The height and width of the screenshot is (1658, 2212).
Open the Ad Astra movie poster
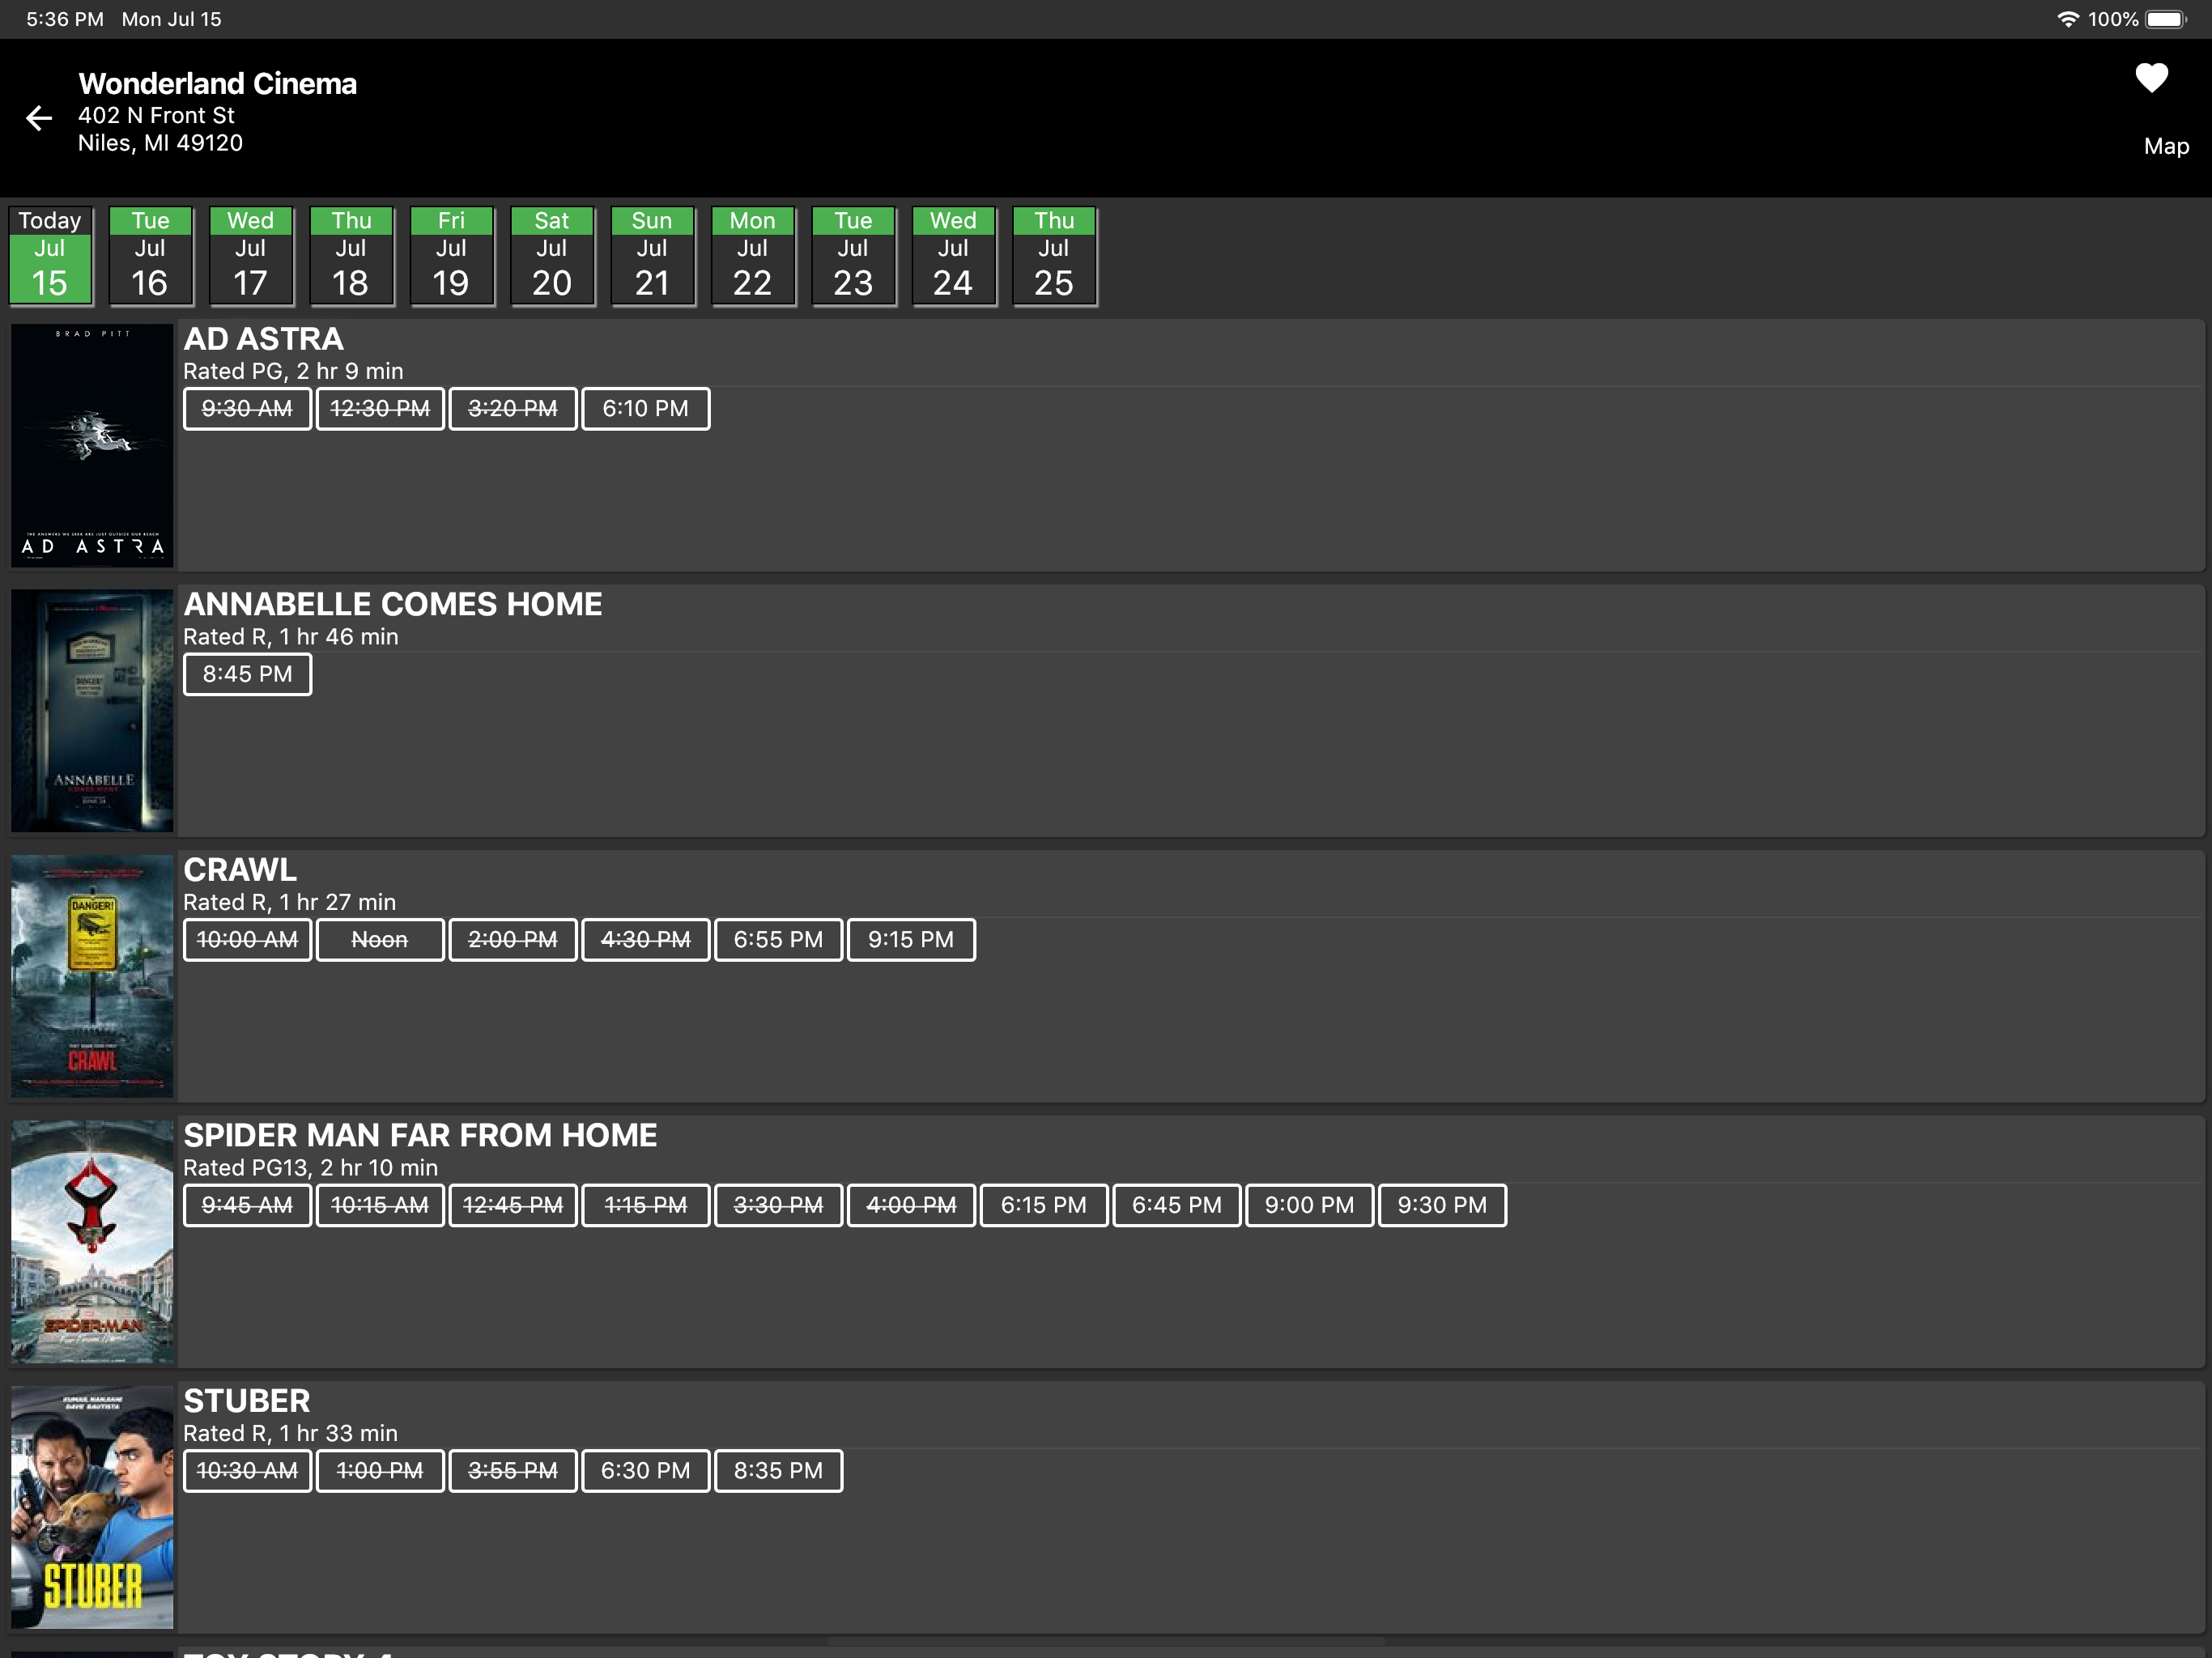92,445
